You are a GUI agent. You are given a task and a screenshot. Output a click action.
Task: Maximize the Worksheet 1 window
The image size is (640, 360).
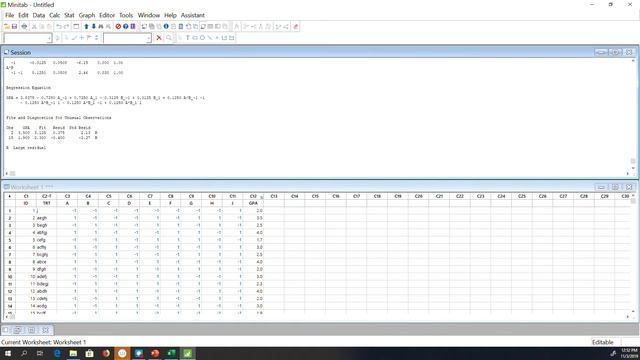615,187
